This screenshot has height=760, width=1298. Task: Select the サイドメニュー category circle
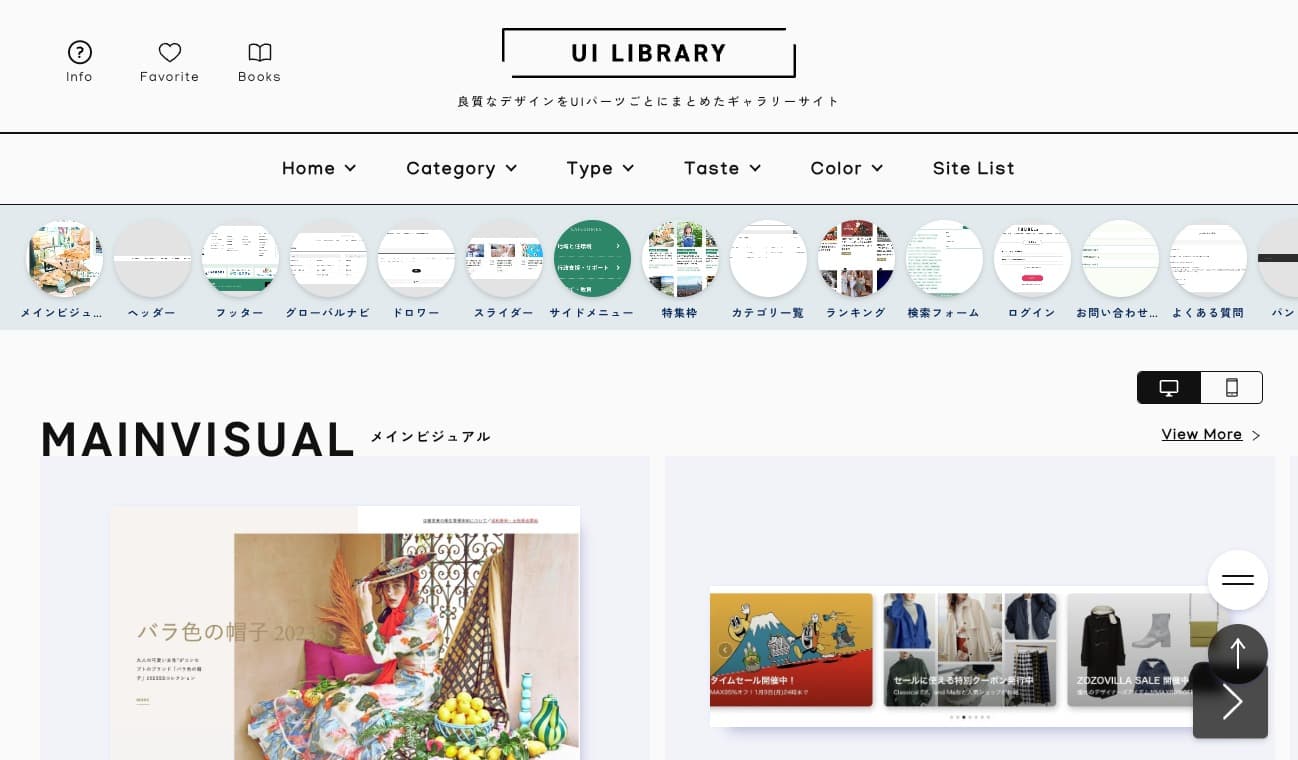pos(592,259)
